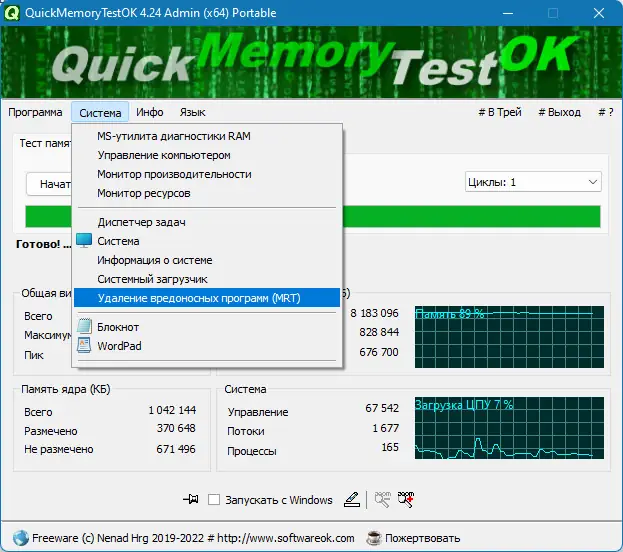Click the value 828 844
This screenshot has width=623, height=552.
tap(379, 332)
